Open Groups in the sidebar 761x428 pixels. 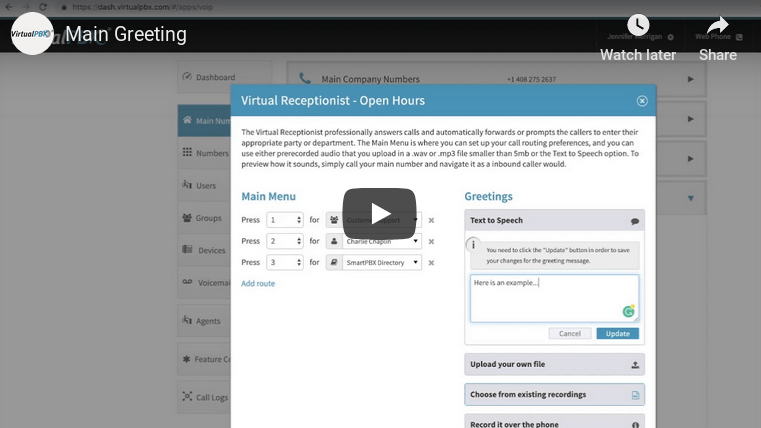click(x=204, y=218)
